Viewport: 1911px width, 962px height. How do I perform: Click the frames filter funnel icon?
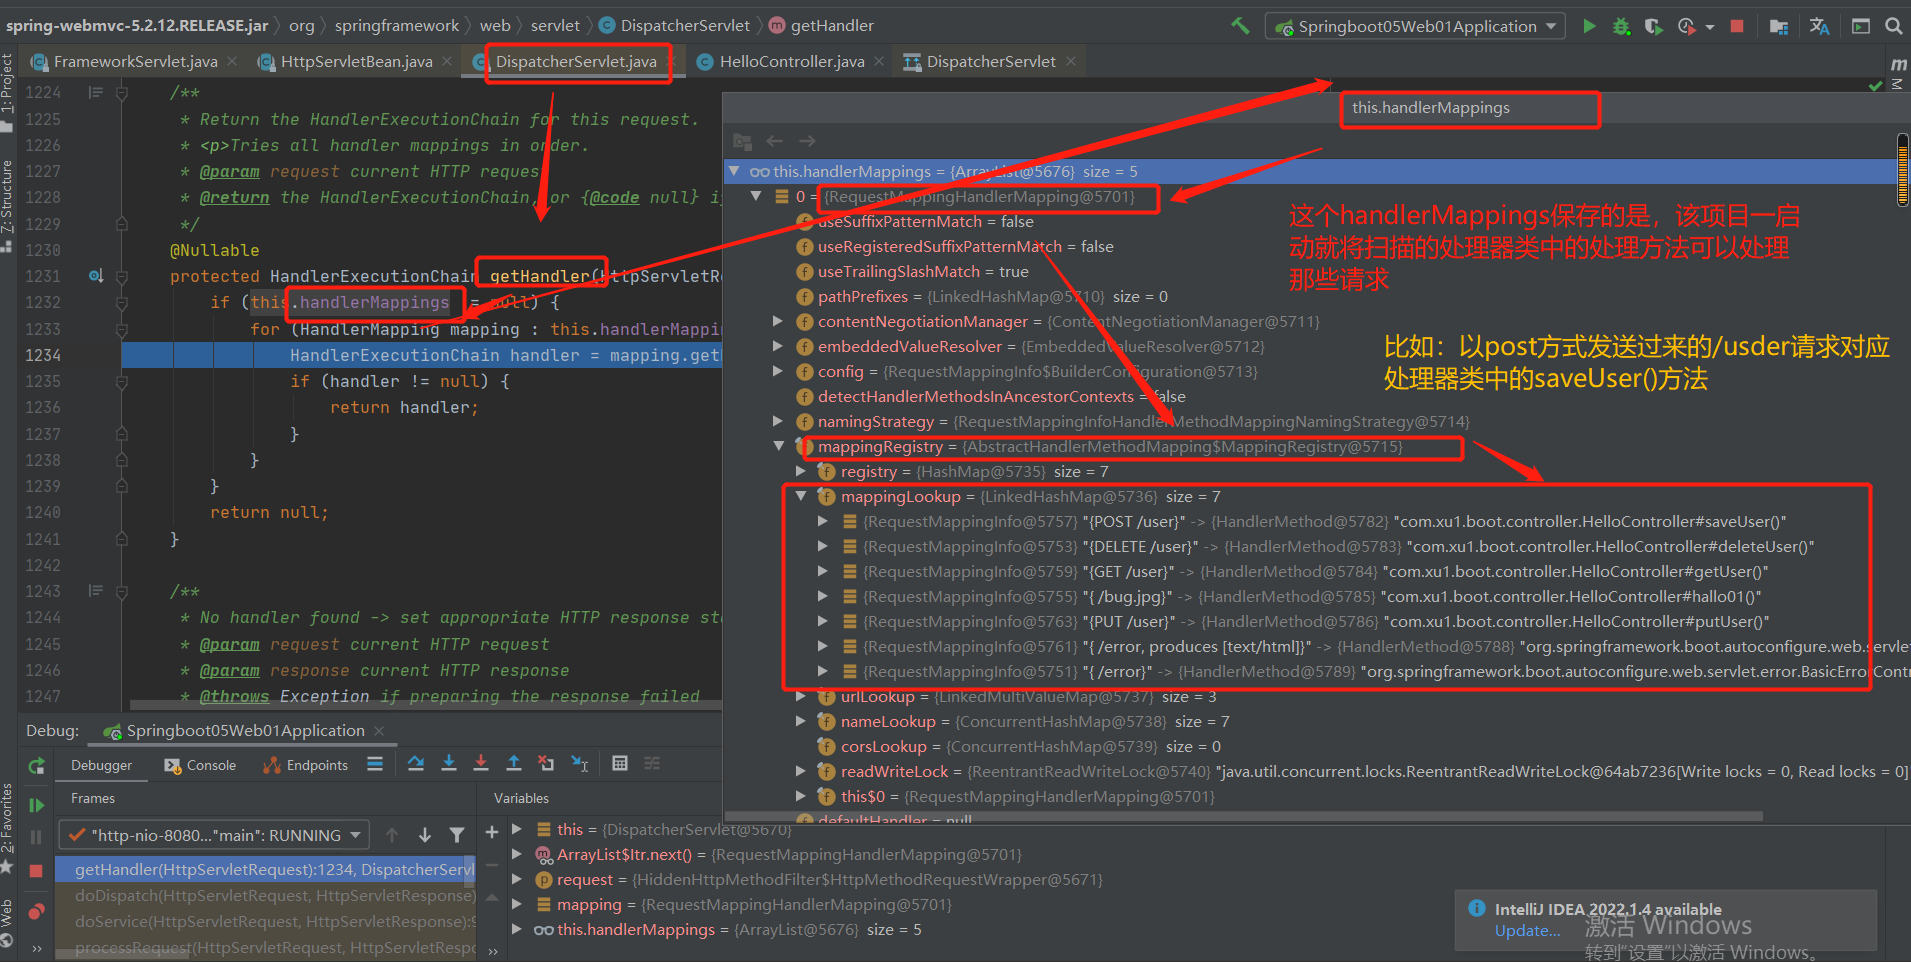click(x=457, y=835)
